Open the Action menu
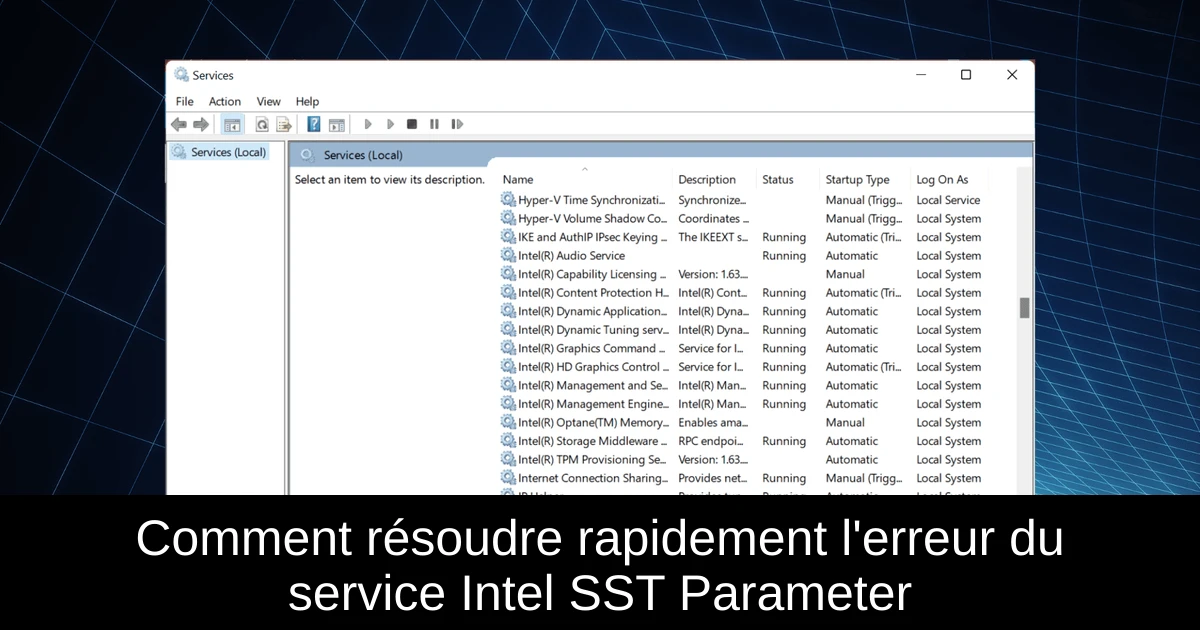 [225, 101]
